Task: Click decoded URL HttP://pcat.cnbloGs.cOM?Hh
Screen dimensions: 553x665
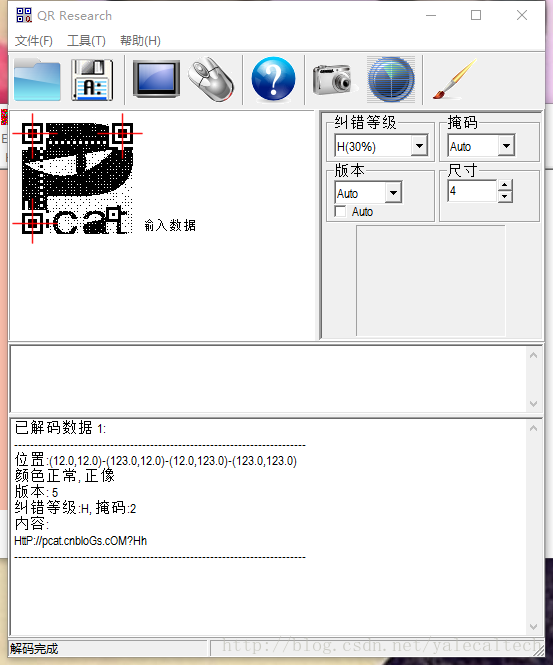Action: click(81, 541)
